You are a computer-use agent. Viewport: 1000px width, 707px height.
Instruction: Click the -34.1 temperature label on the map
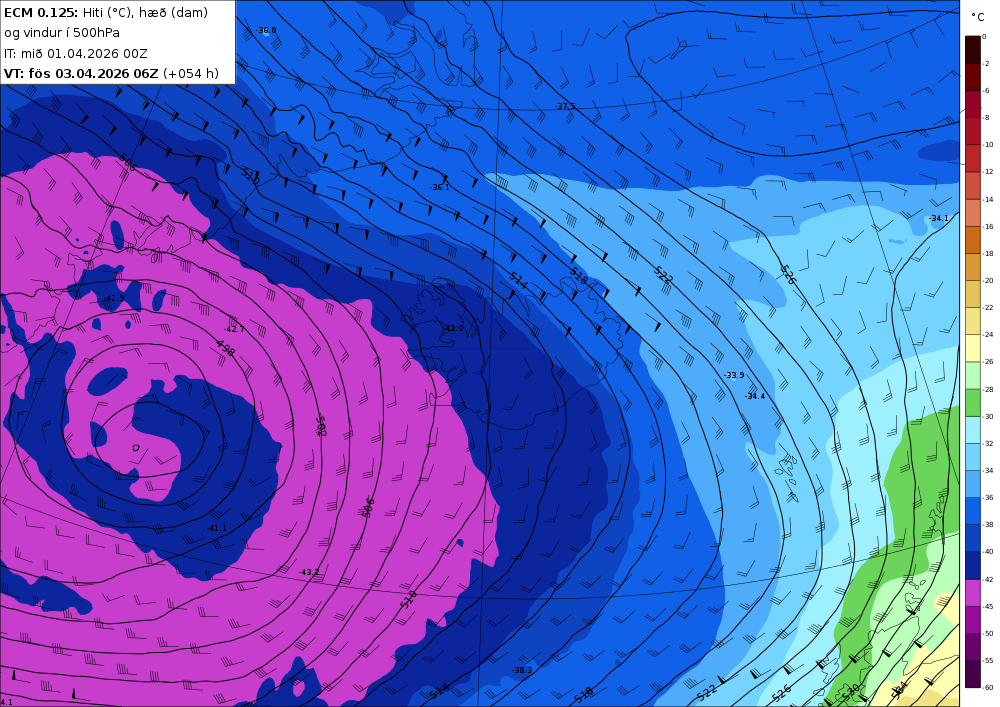[x=938, y=218]
